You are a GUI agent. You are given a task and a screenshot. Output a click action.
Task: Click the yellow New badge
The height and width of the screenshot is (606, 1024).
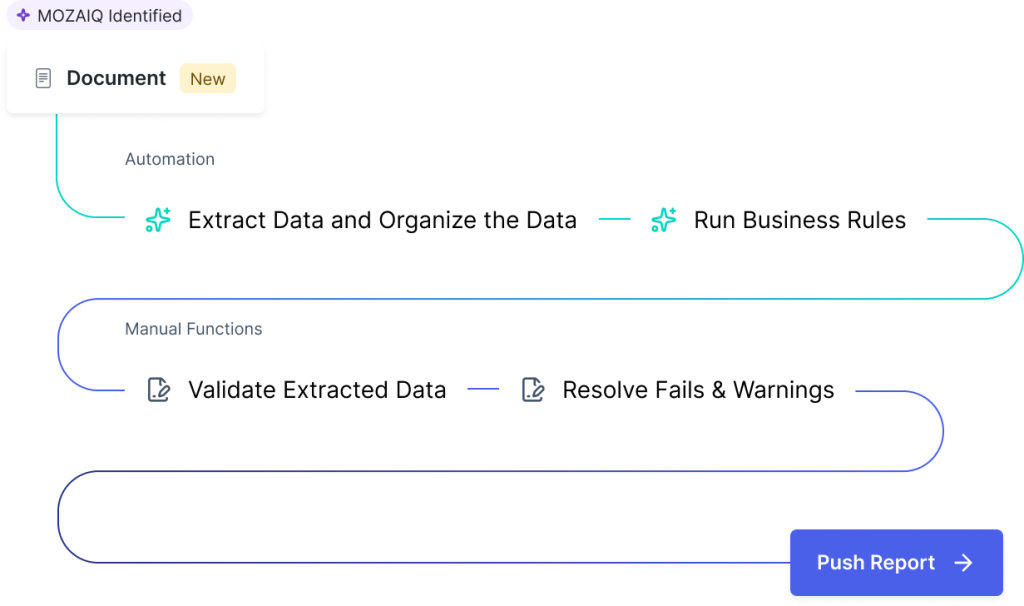pos(207,79)
